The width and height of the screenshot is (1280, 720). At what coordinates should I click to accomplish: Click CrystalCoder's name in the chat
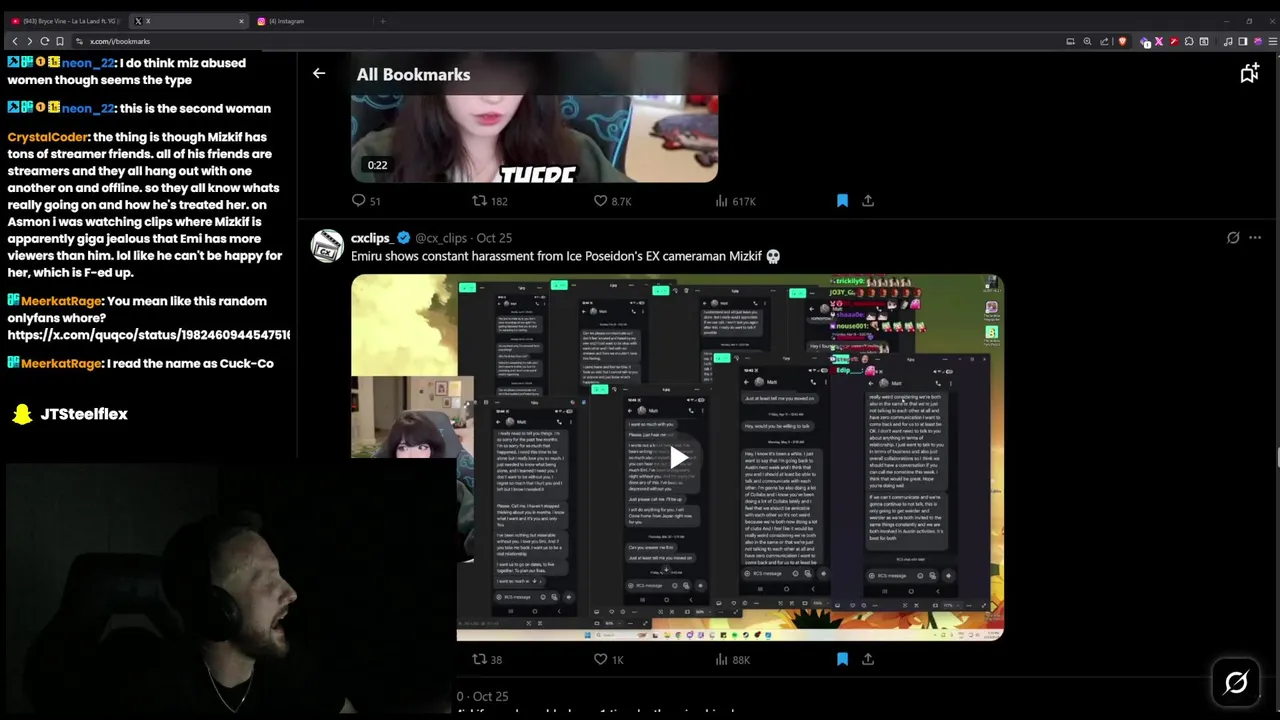48,137
